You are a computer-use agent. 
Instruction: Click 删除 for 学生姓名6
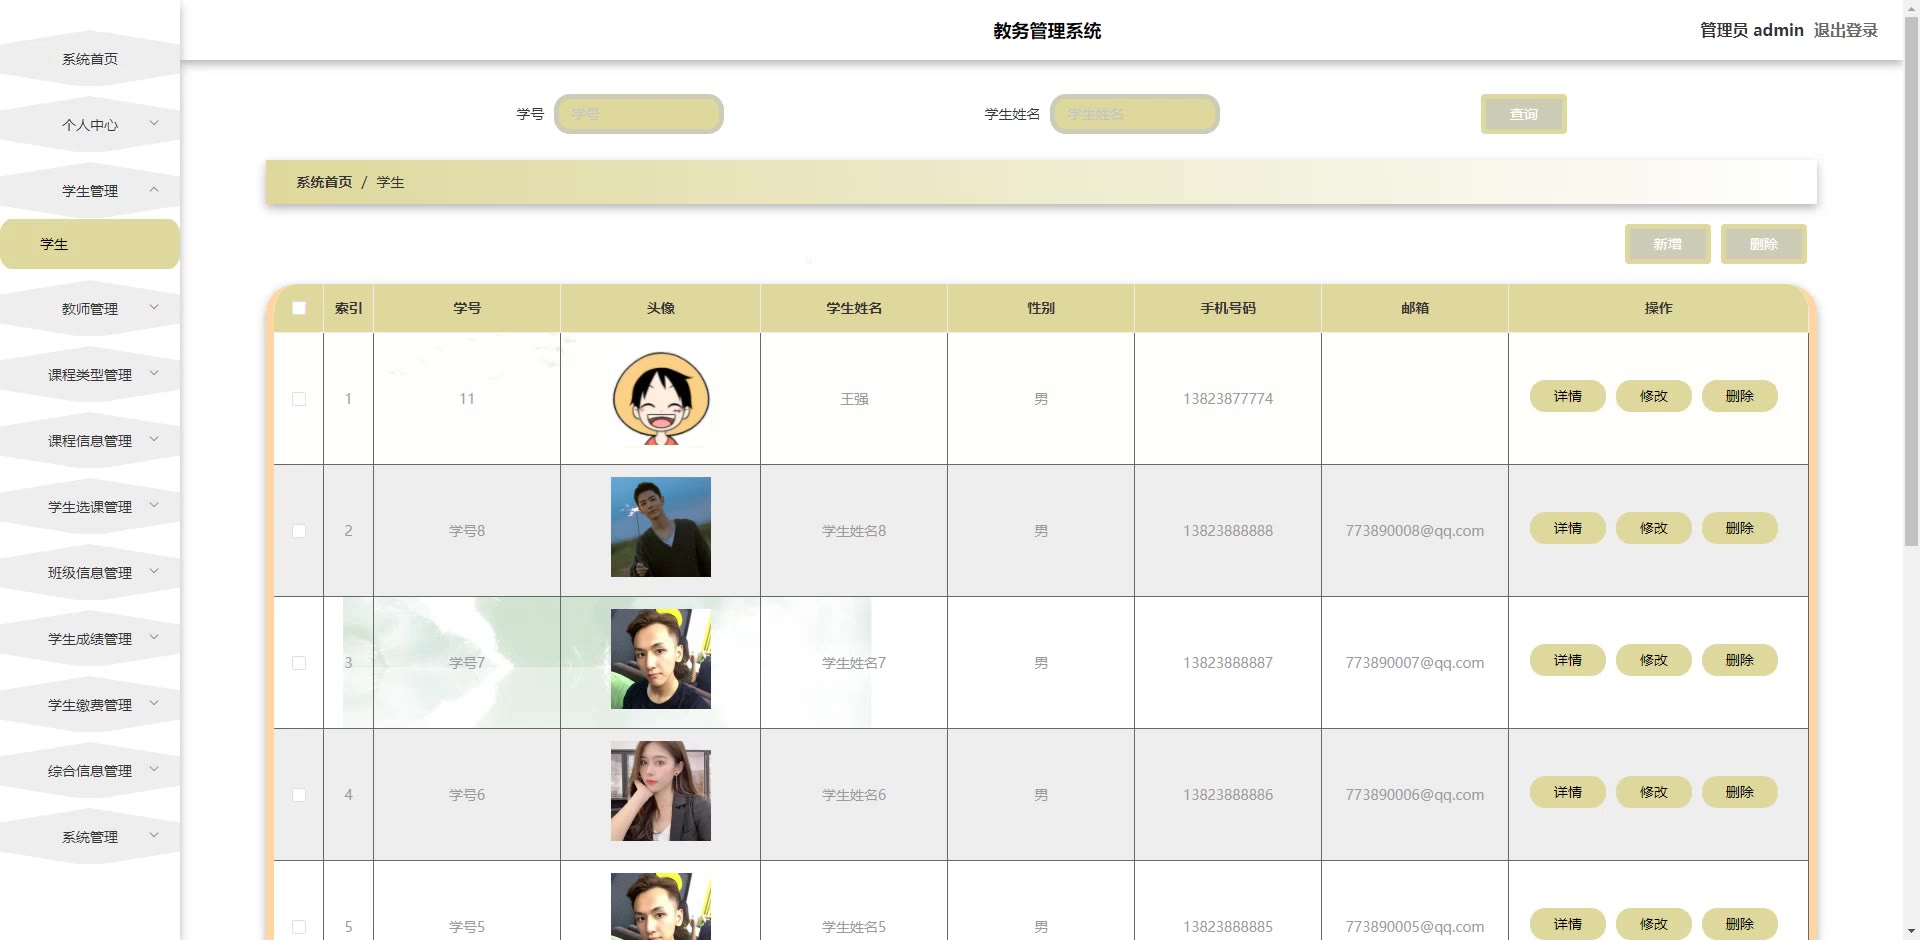1739,792
